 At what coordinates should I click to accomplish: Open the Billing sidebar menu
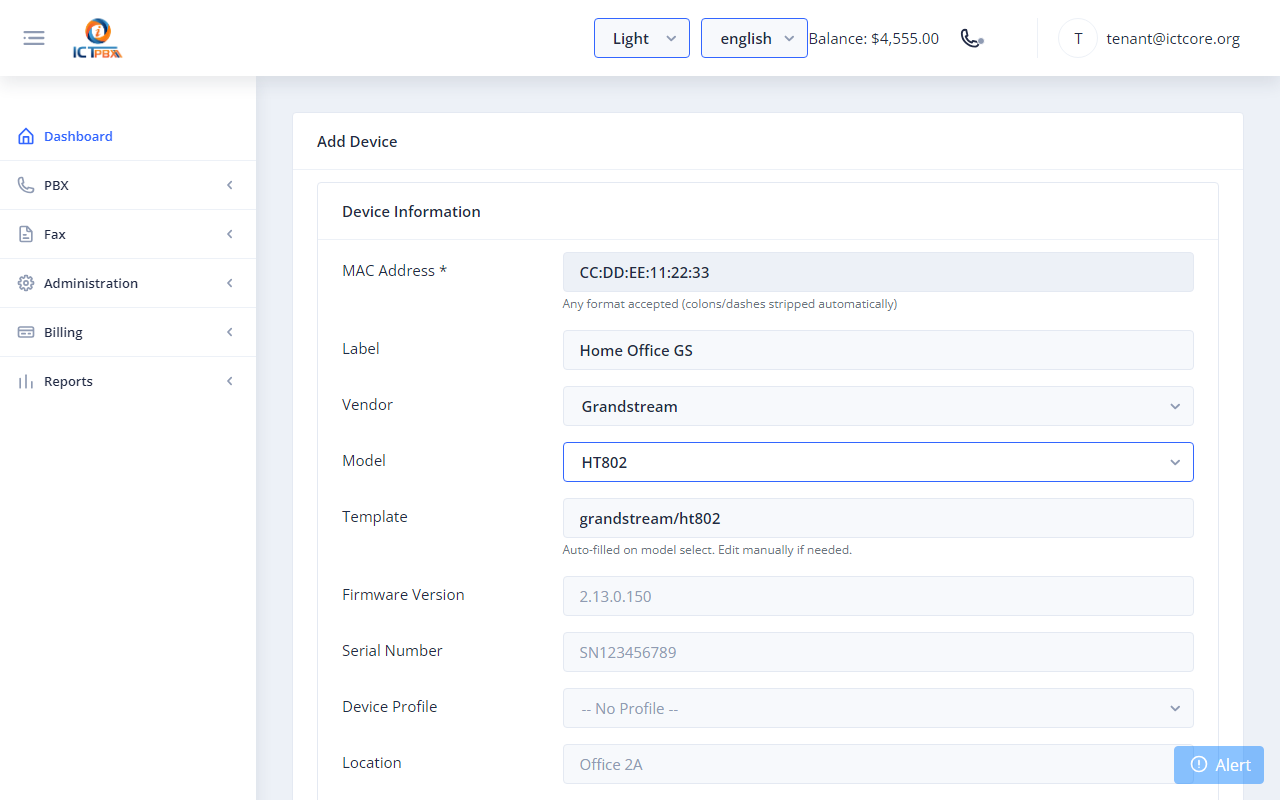point(128,332)
